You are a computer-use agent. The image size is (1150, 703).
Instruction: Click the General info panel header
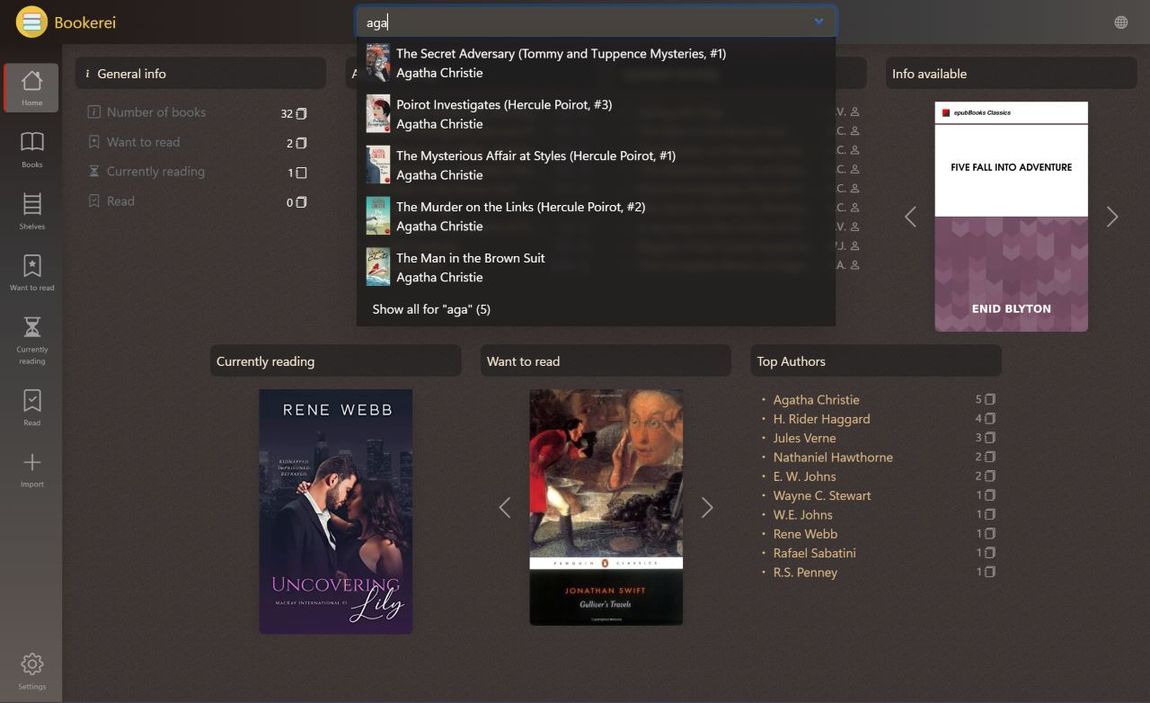pos(200,73)
